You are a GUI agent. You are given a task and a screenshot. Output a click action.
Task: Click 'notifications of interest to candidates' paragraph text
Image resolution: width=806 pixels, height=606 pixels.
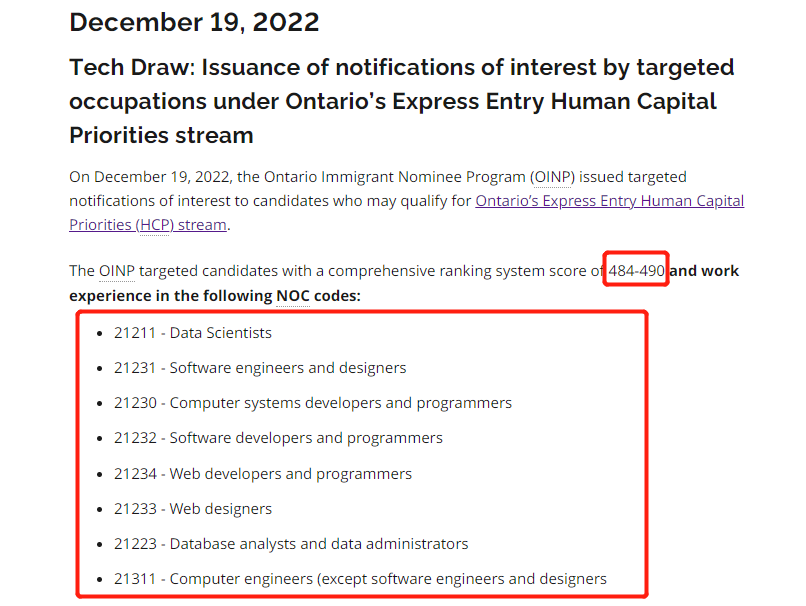pos(200,201)
